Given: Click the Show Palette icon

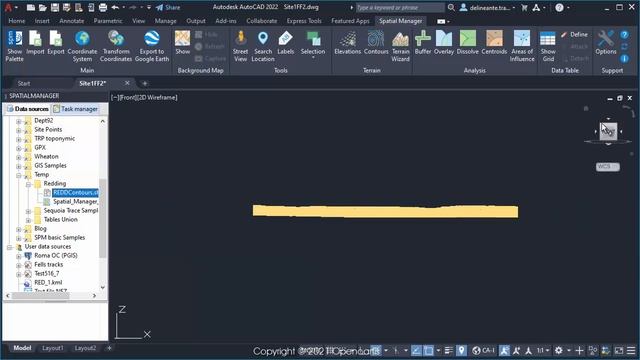Looking at the screenshot, I should pyautogui.click(x=14, y=46).
